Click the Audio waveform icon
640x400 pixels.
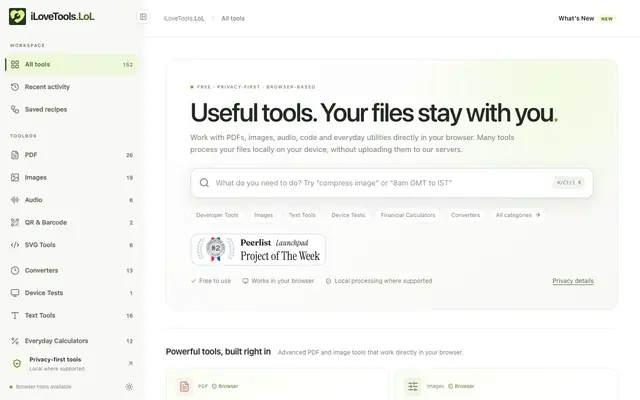[x=15, y=200]
